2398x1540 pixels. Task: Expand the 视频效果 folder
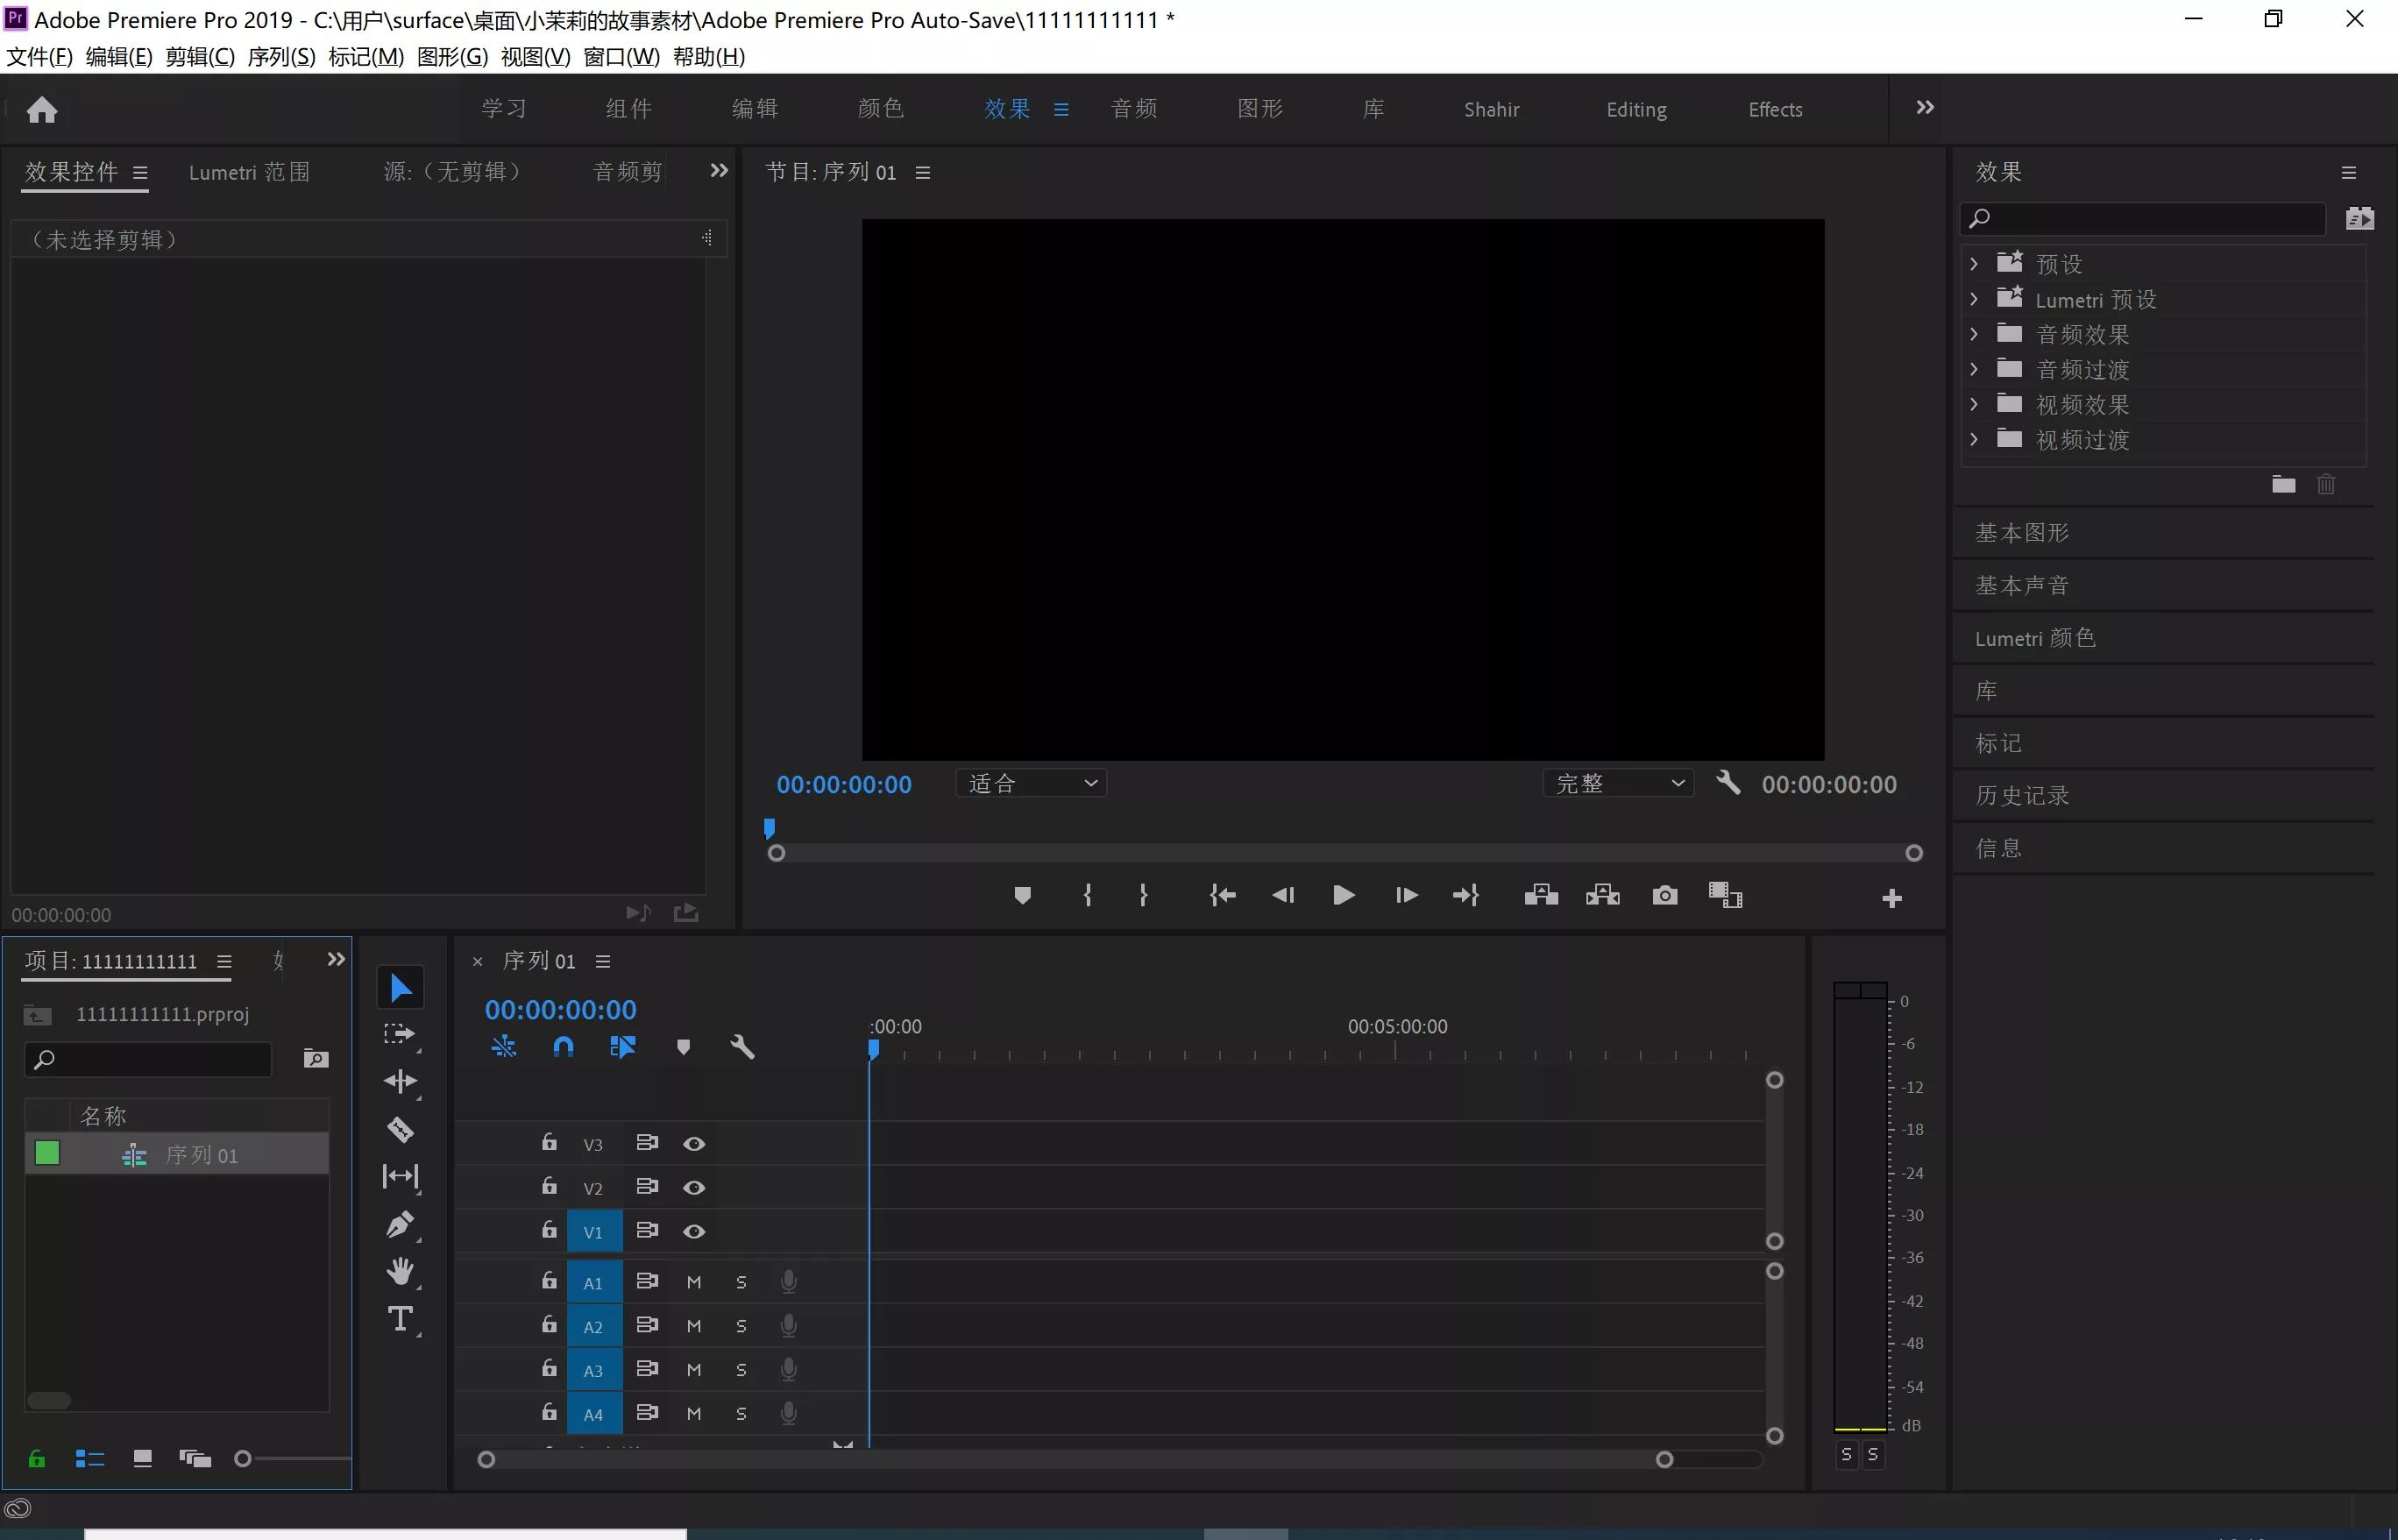tap(1974, 405)
